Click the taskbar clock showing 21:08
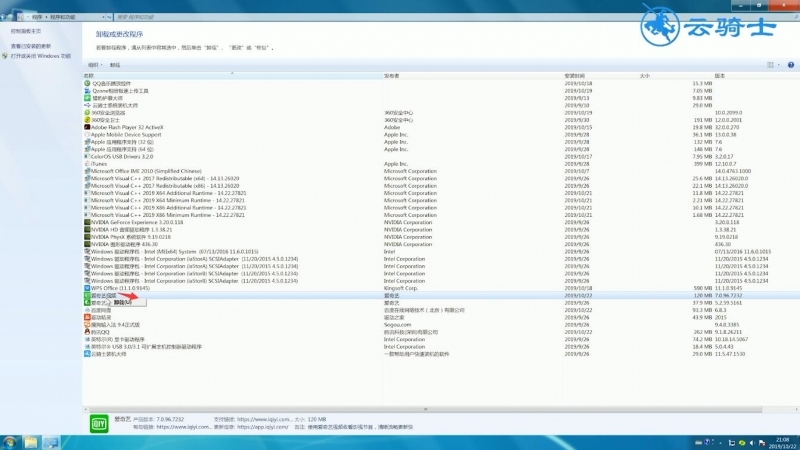The image size is (800, 450). click(x=782, y=442)
